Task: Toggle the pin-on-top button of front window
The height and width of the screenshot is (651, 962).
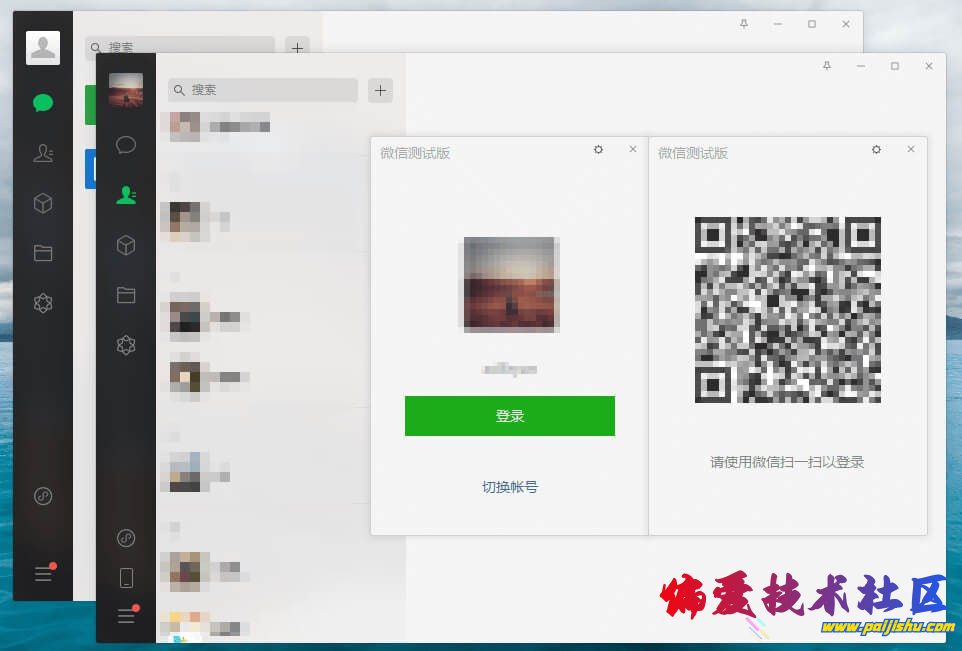Action: coord(826,66)
